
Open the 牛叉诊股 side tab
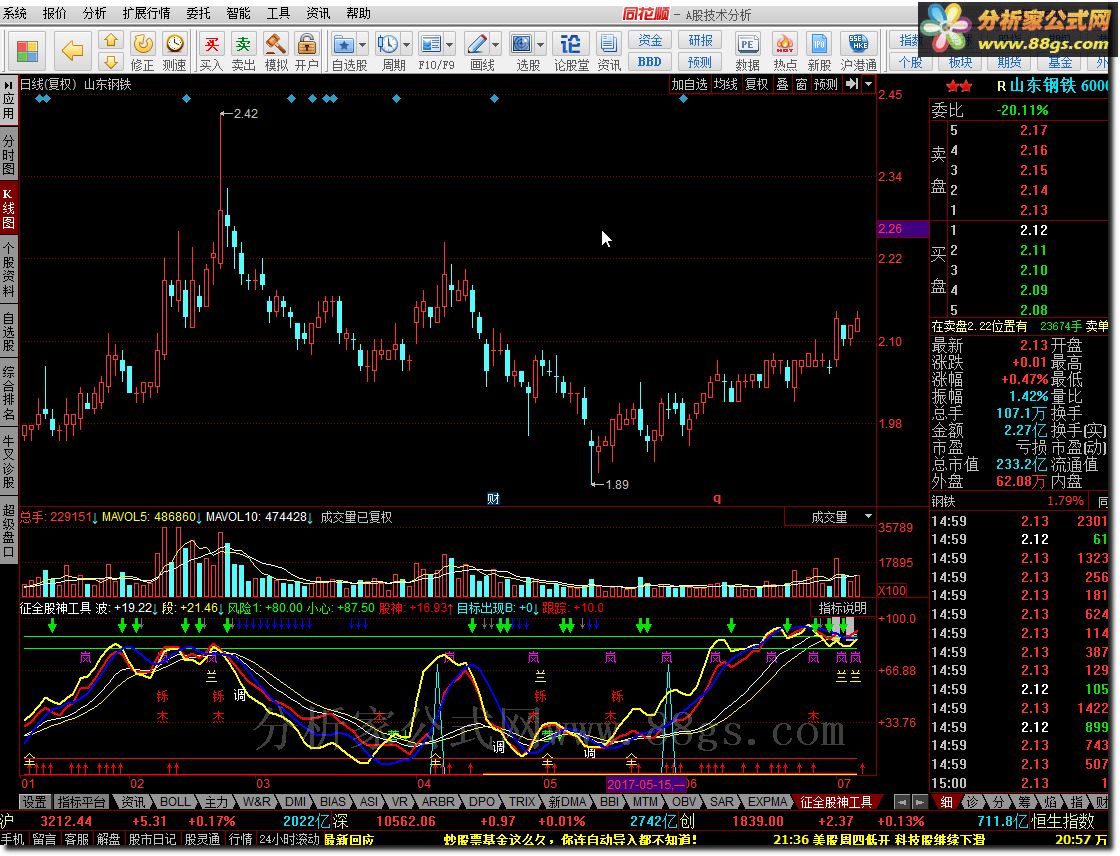click(9, 460)
